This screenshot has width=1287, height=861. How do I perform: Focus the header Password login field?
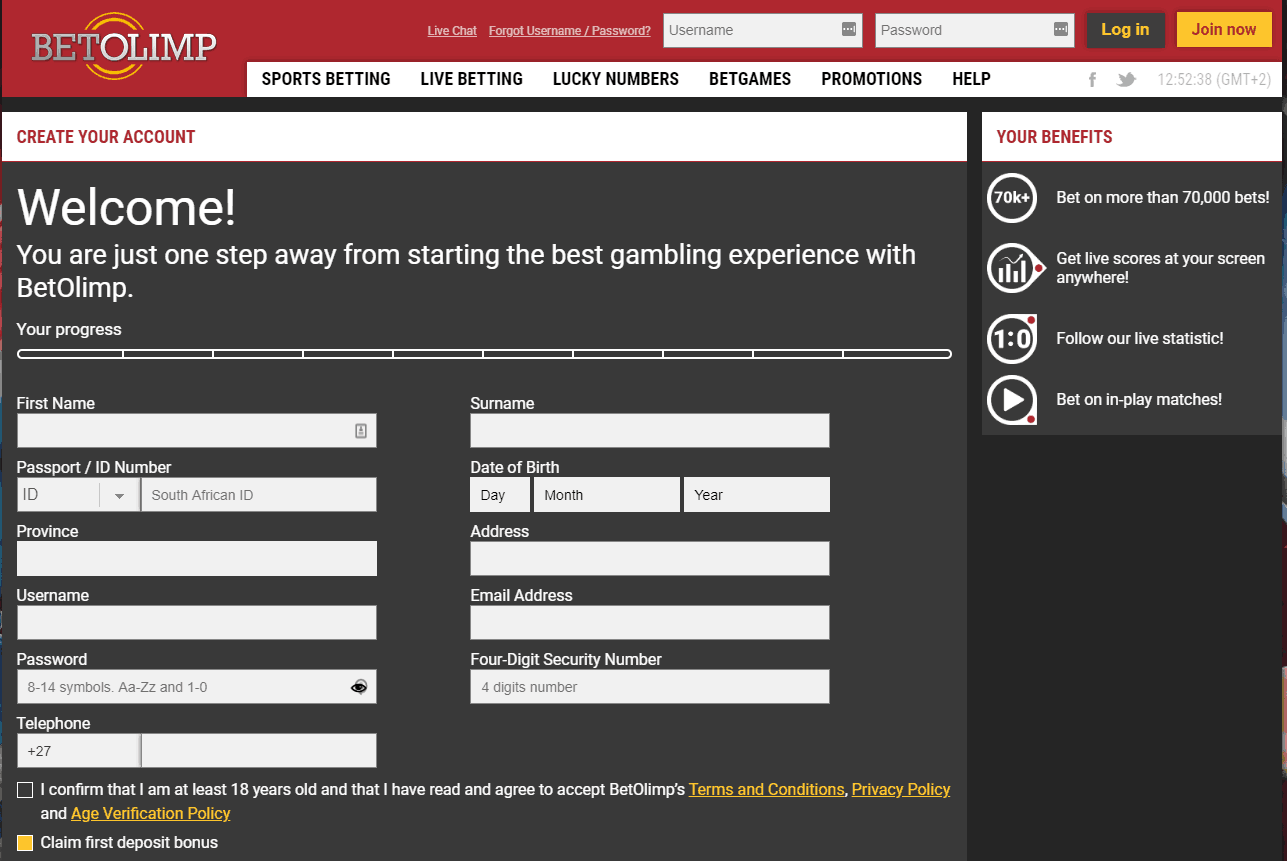click(x=975, y=30)
